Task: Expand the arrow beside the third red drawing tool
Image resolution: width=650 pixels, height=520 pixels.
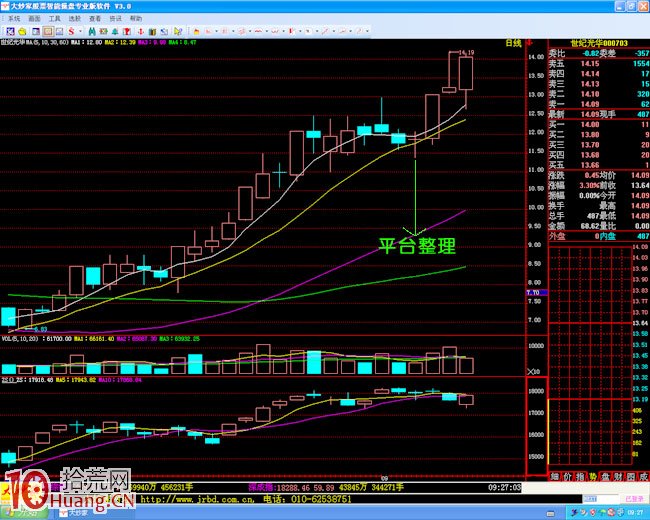Action: coord(250,31)
